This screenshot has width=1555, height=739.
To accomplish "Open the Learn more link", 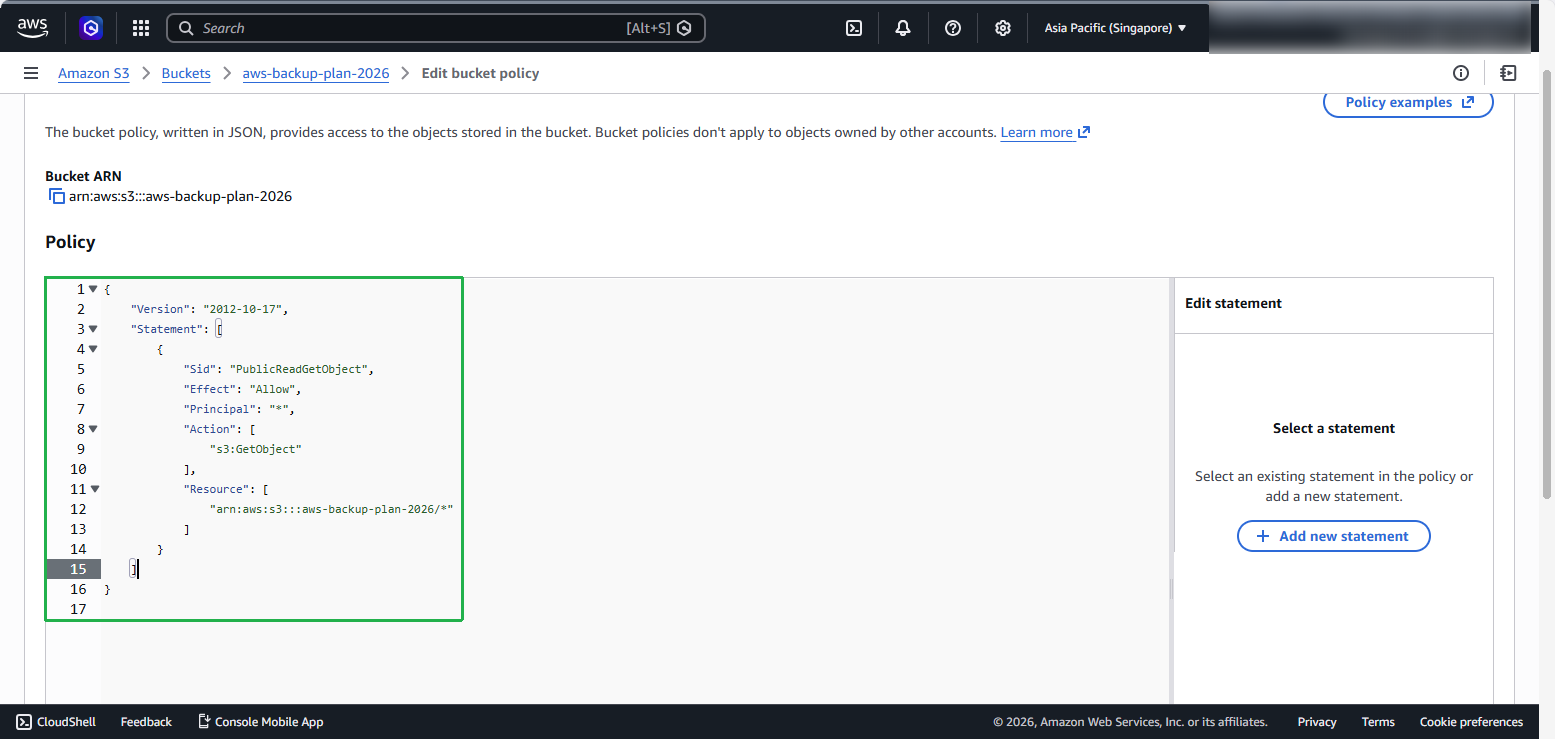I will click(x=1045, y=132).
